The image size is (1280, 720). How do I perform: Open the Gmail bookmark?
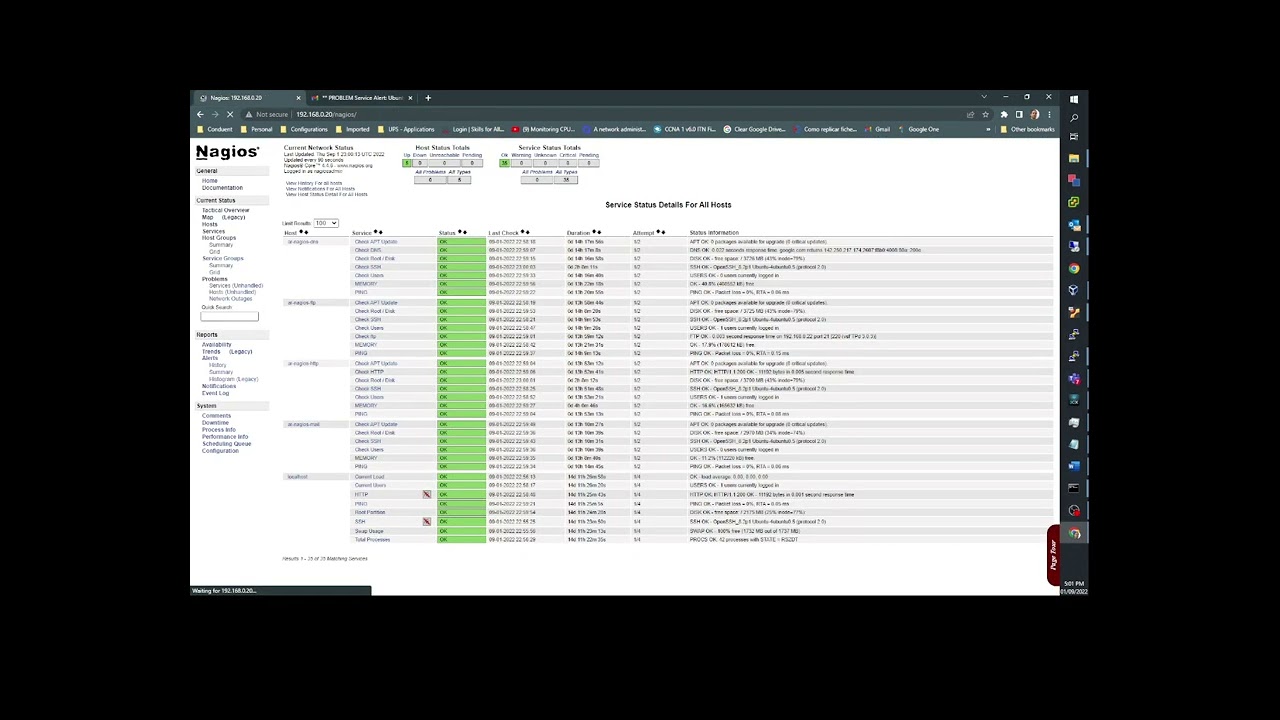pos(877,129)
